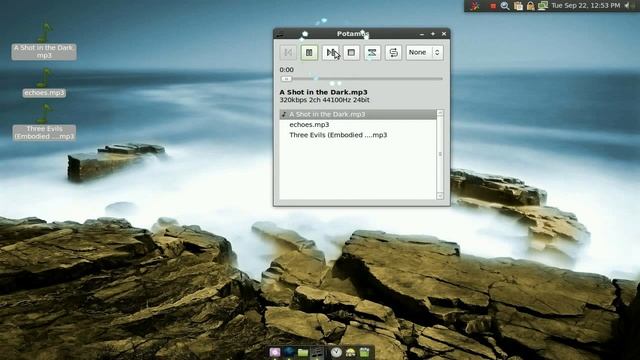Pause playback with the pause button
This screenshot has width=640, height=360.
point(309,53)
